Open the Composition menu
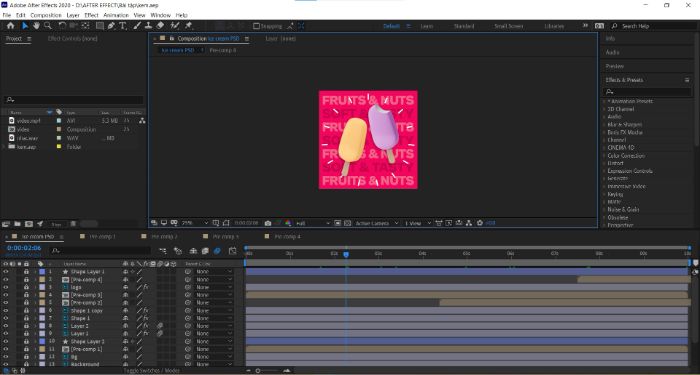 [x=46, y=15]
